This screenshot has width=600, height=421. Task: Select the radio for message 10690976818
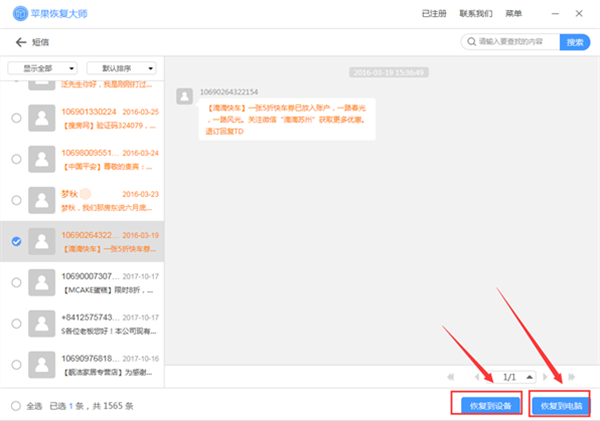(x=16, y=365)
